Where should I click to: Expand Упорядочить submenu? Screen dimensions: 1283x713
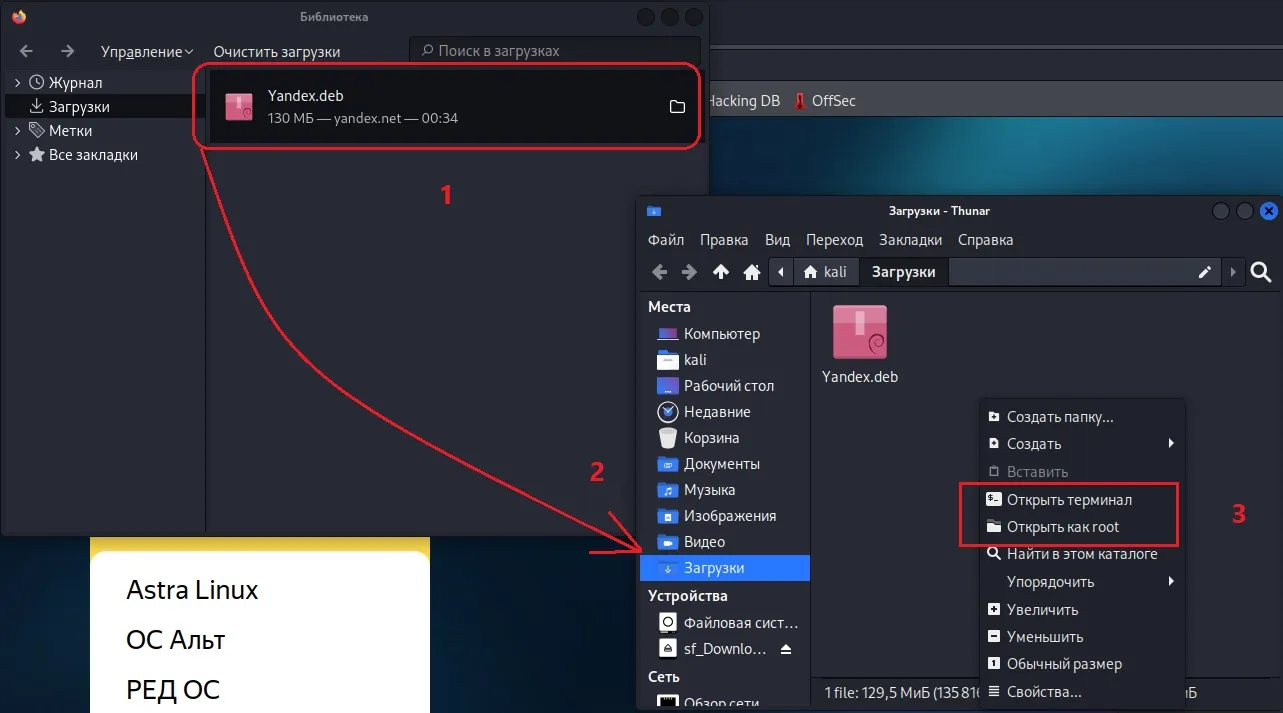click(1083, 582)
